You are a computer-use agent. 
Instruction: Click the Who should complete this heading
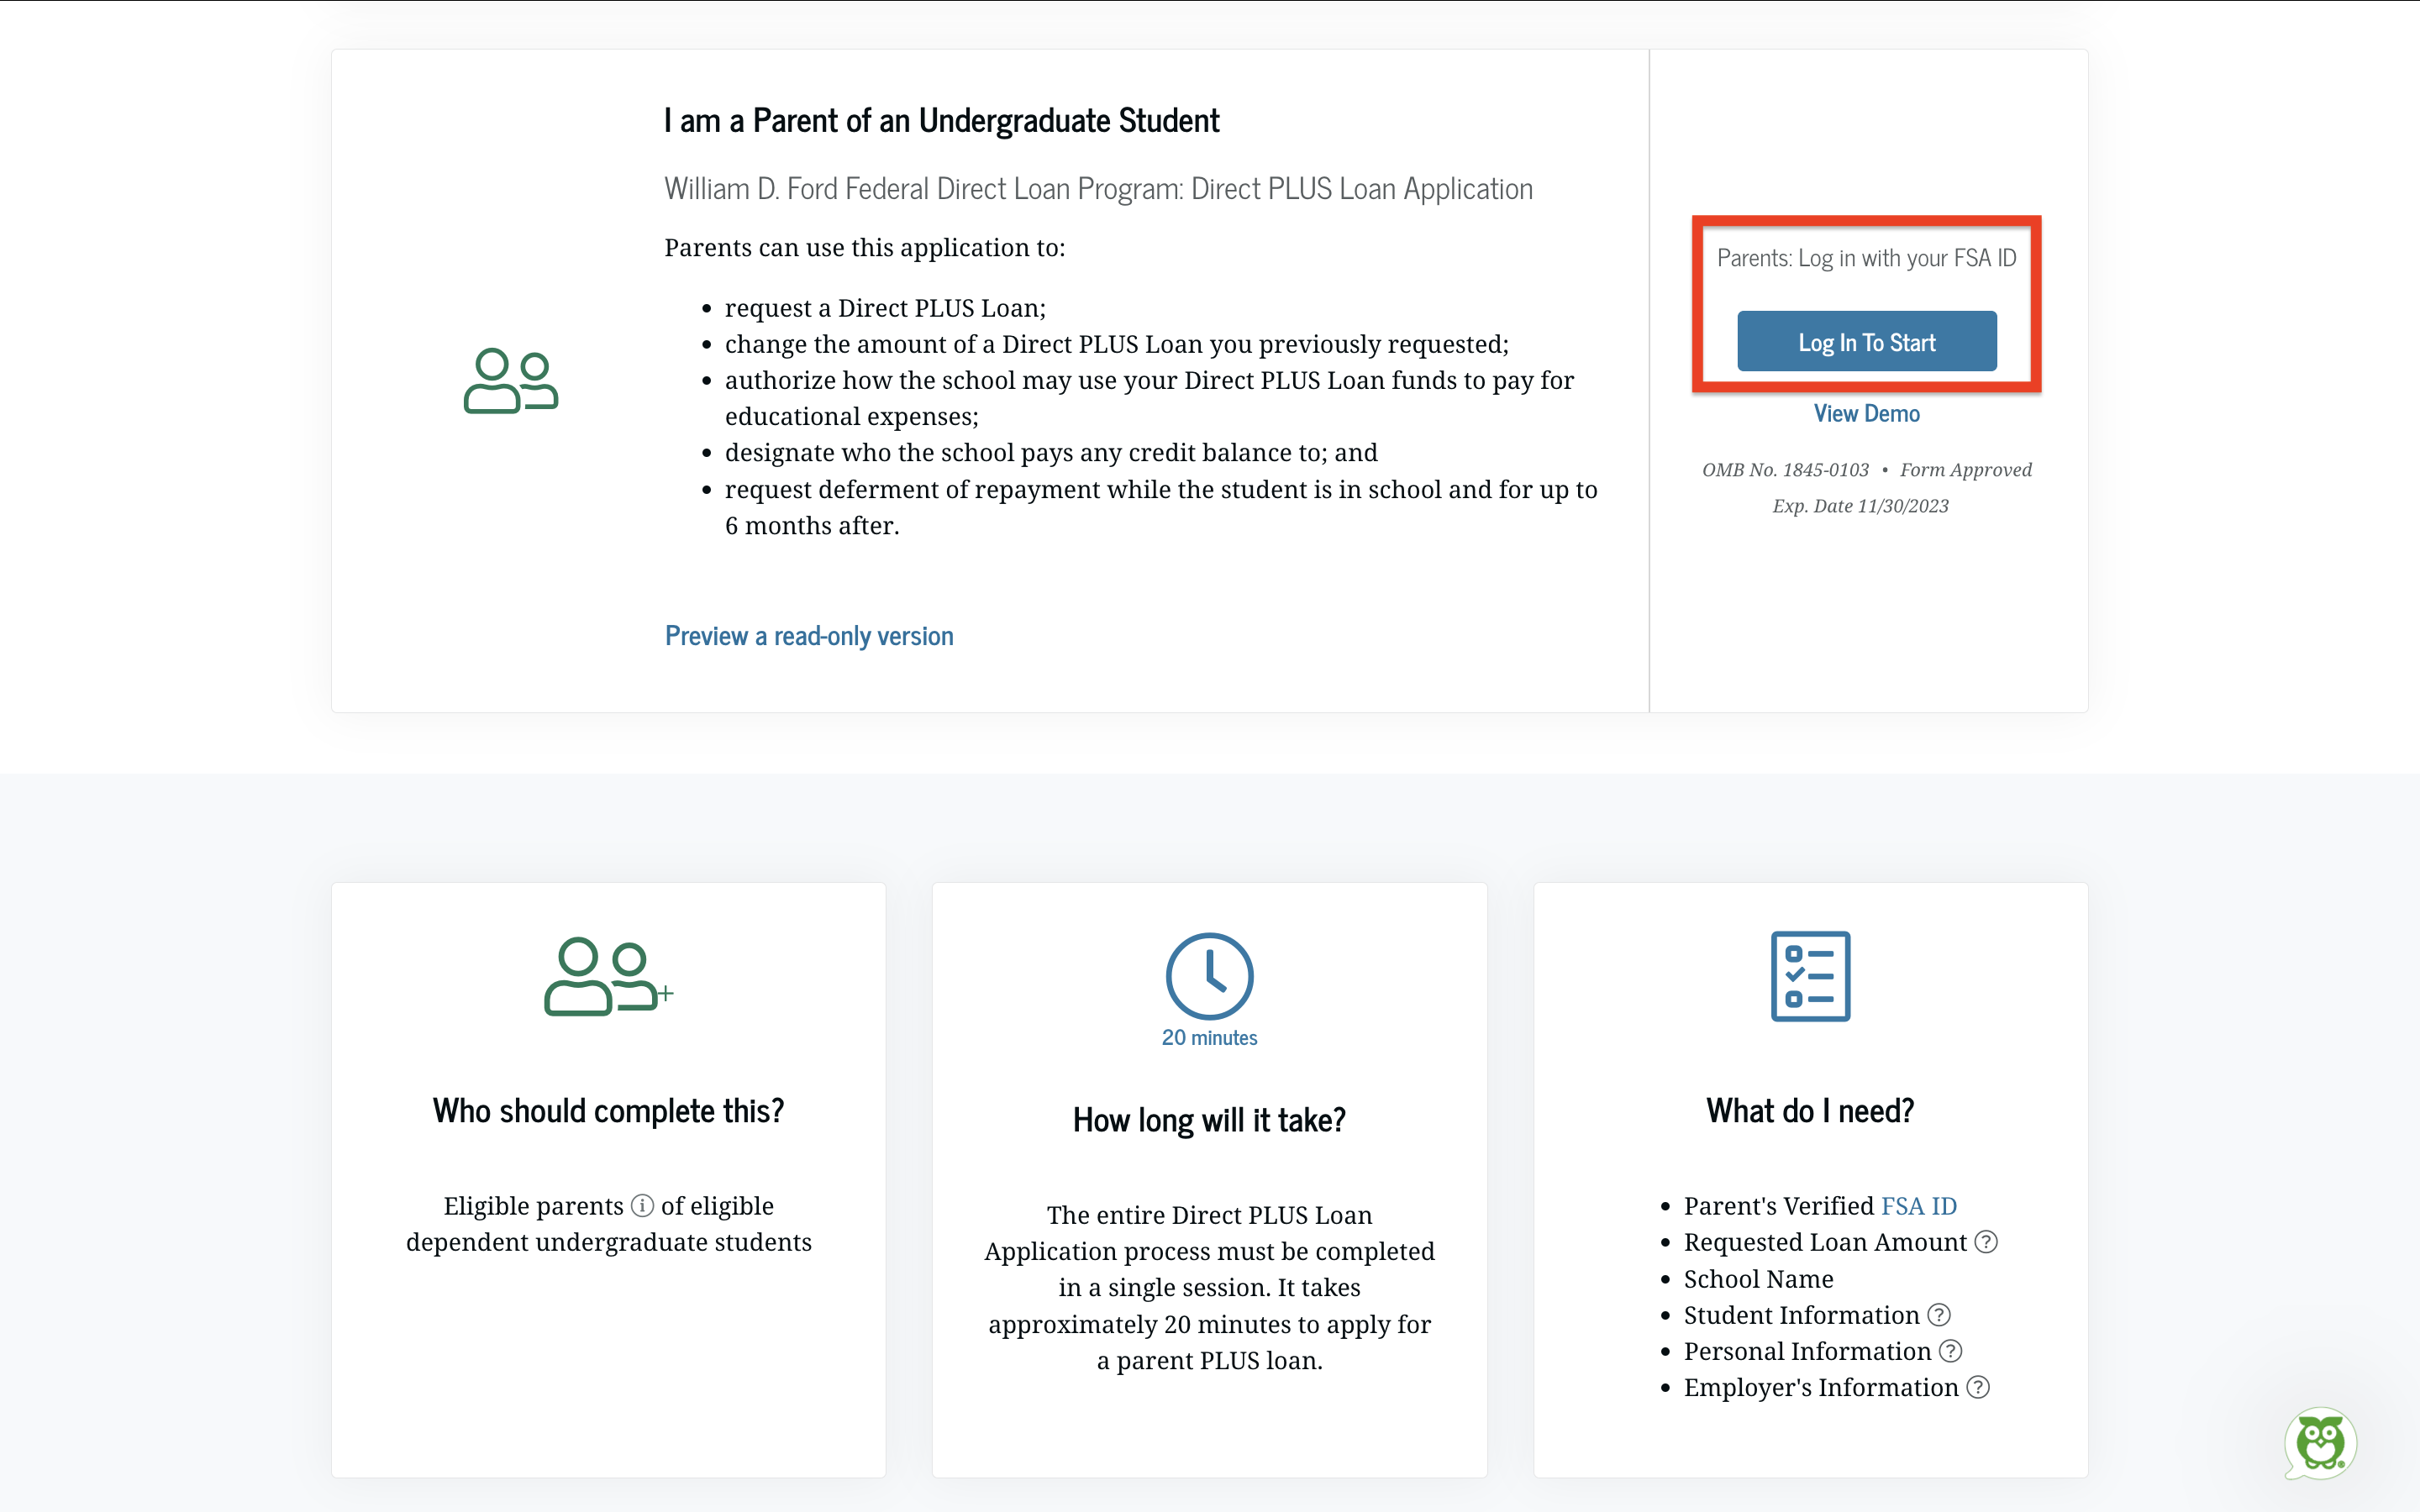click(608, 1111)
